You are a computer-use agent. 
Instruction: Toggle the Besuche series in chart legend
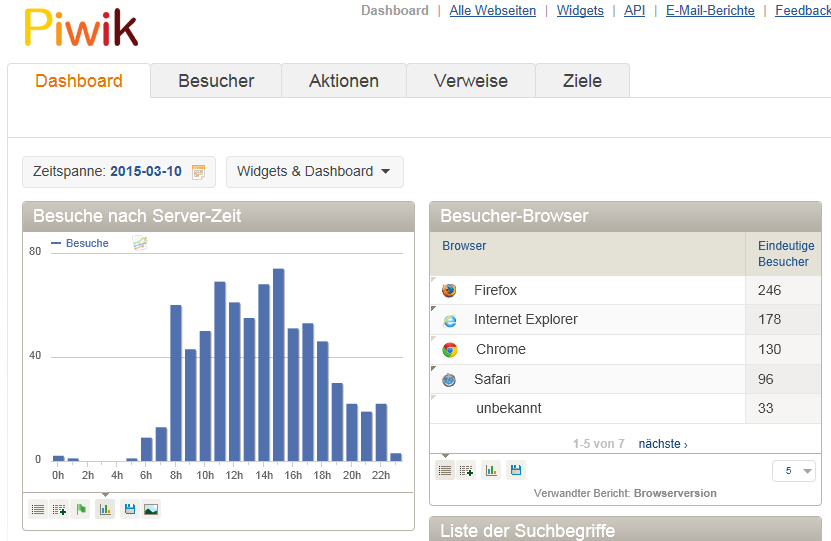80,243
